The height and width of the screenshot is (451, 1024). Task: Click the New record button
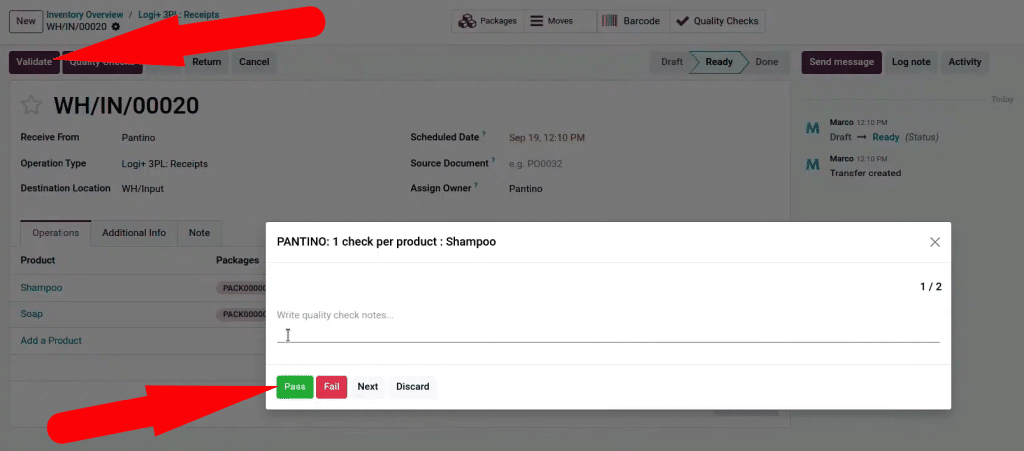(x=26, y=21)
